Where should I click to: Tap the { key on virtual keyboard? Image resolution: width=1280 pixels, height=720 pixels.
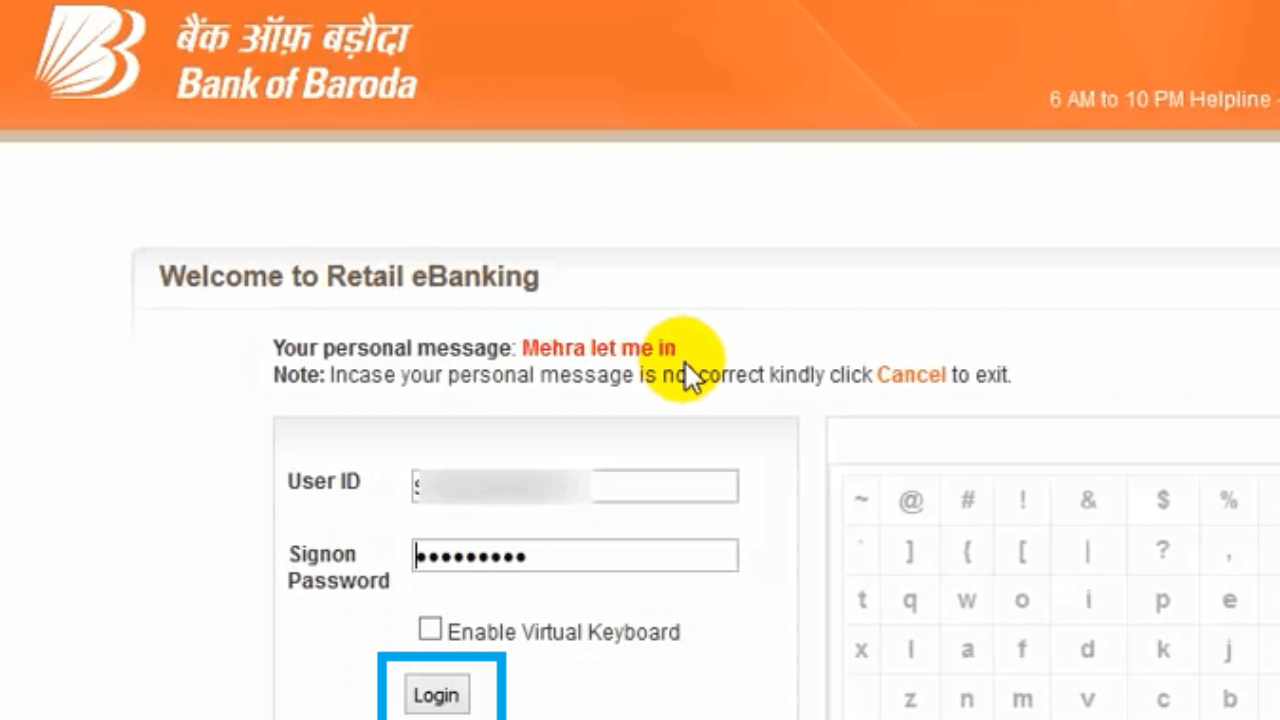(967, 550)
